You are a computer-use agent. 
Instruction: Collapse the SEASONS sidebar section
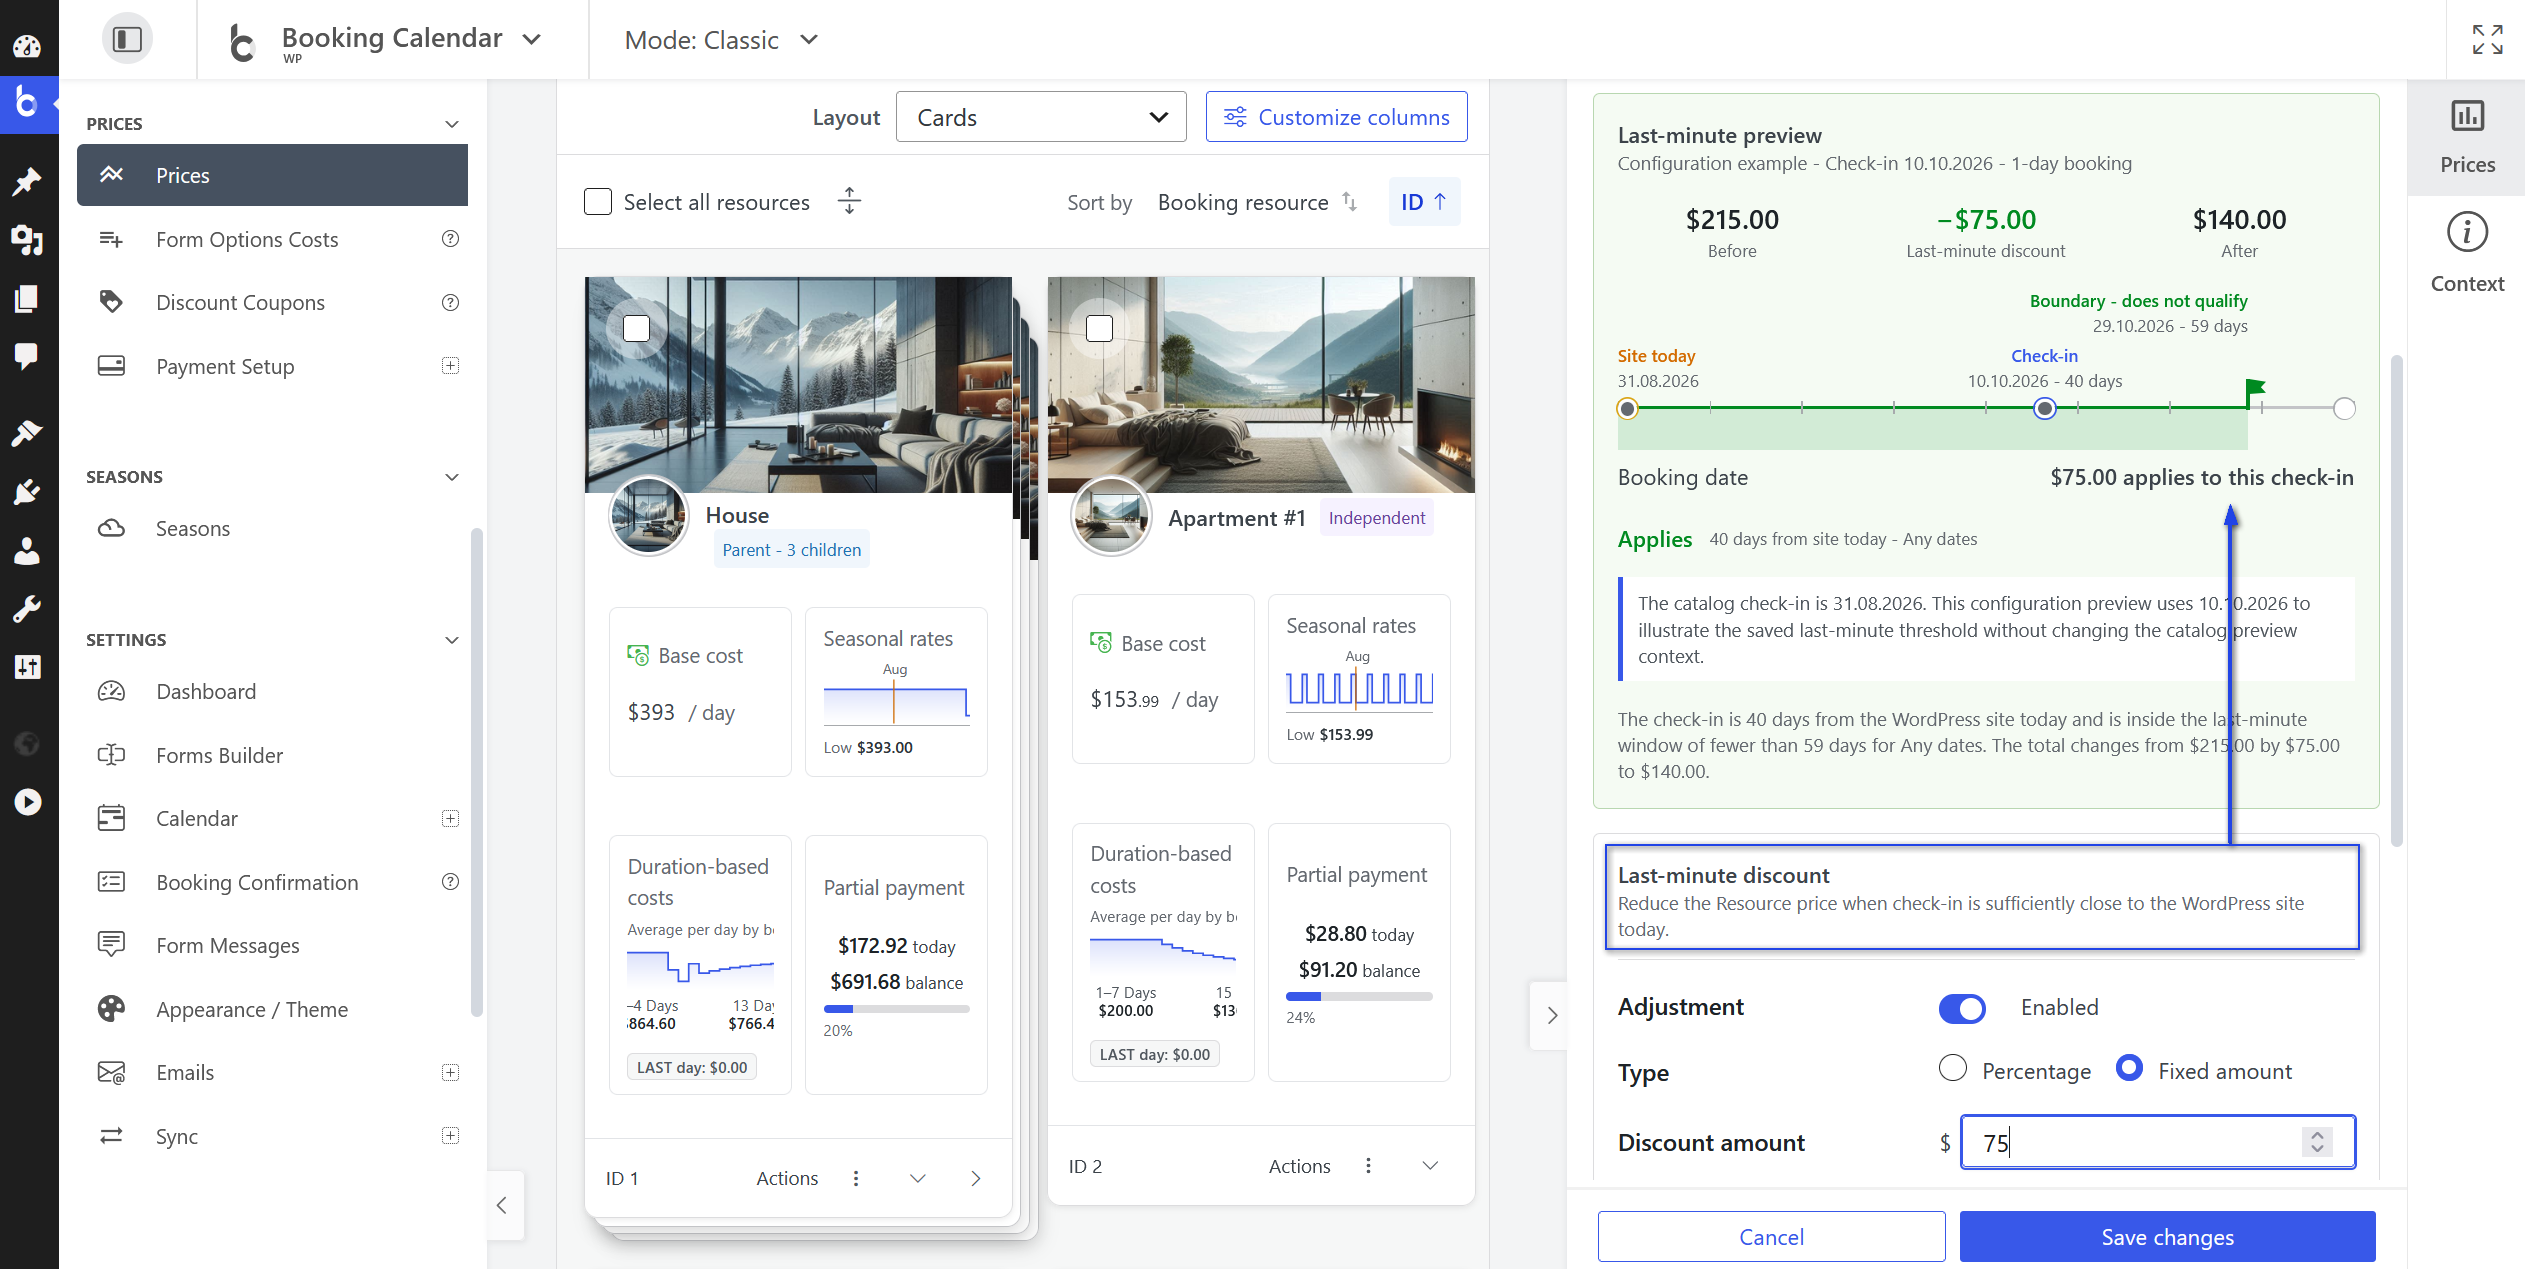[x=452, y=477]
